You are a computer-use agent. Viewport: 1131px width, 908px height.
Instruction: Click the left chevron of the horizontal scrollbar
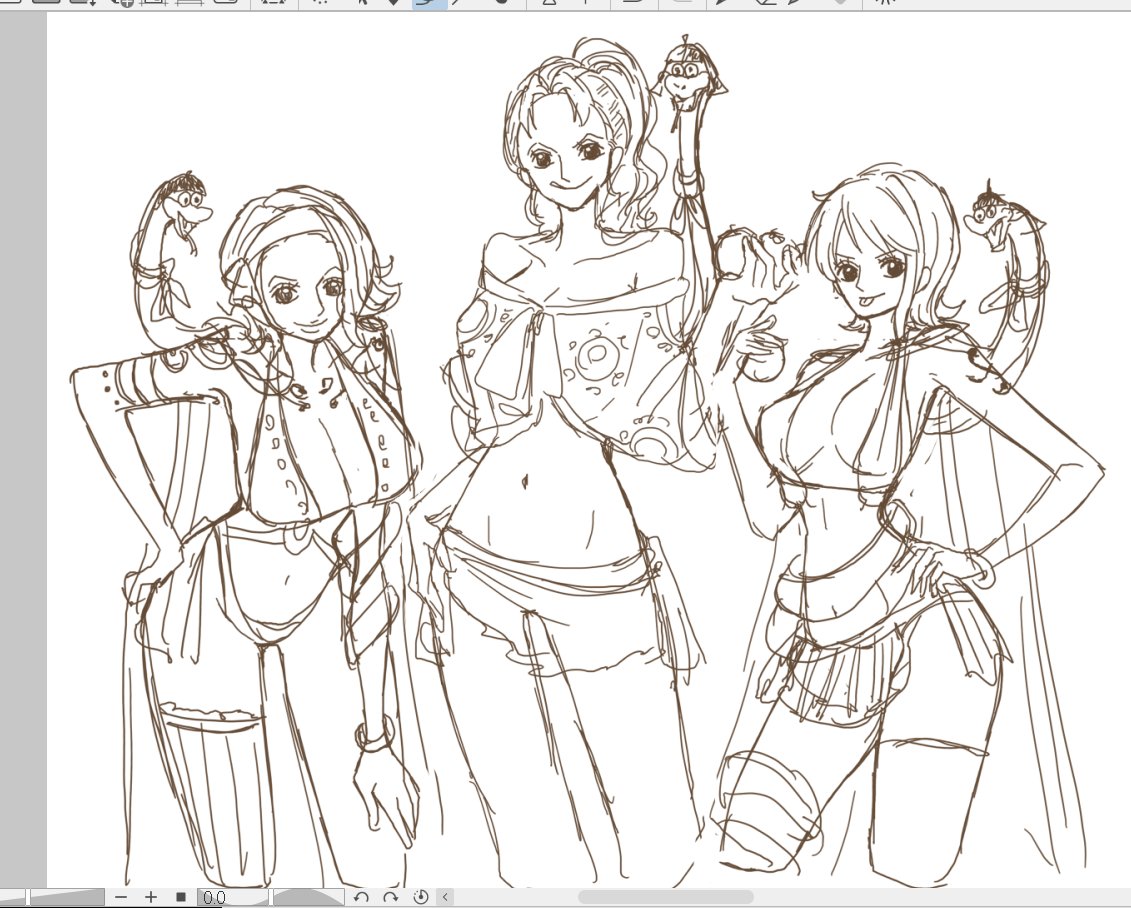(445, 897)
